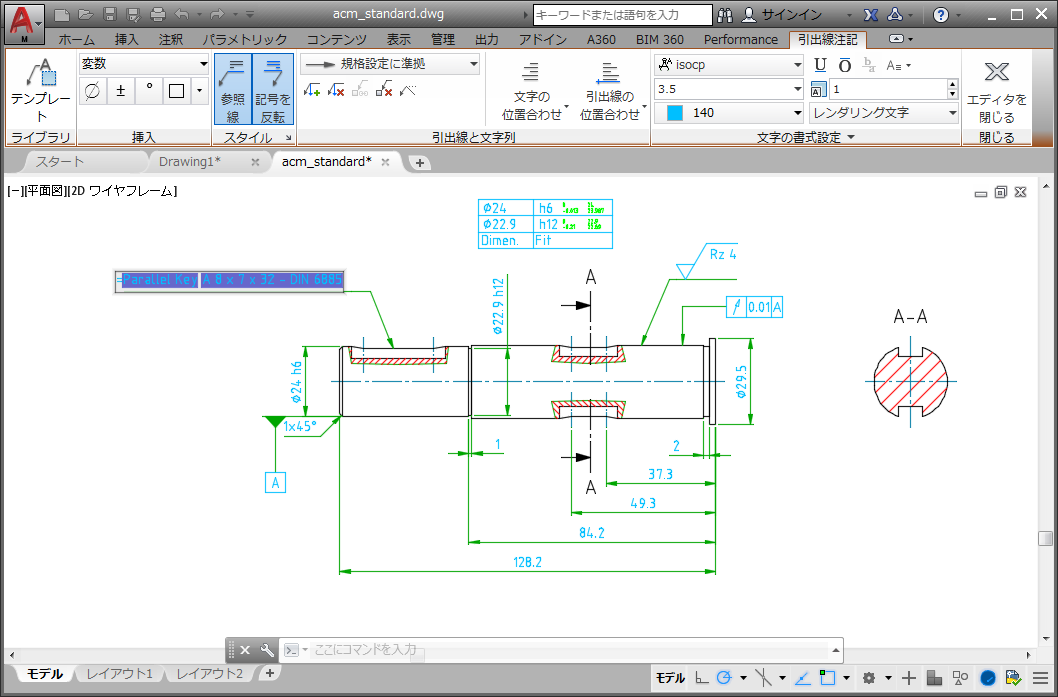This screenshot has width=1058, height=697.
Task: Click the keyword search input field
Action: 622,15
